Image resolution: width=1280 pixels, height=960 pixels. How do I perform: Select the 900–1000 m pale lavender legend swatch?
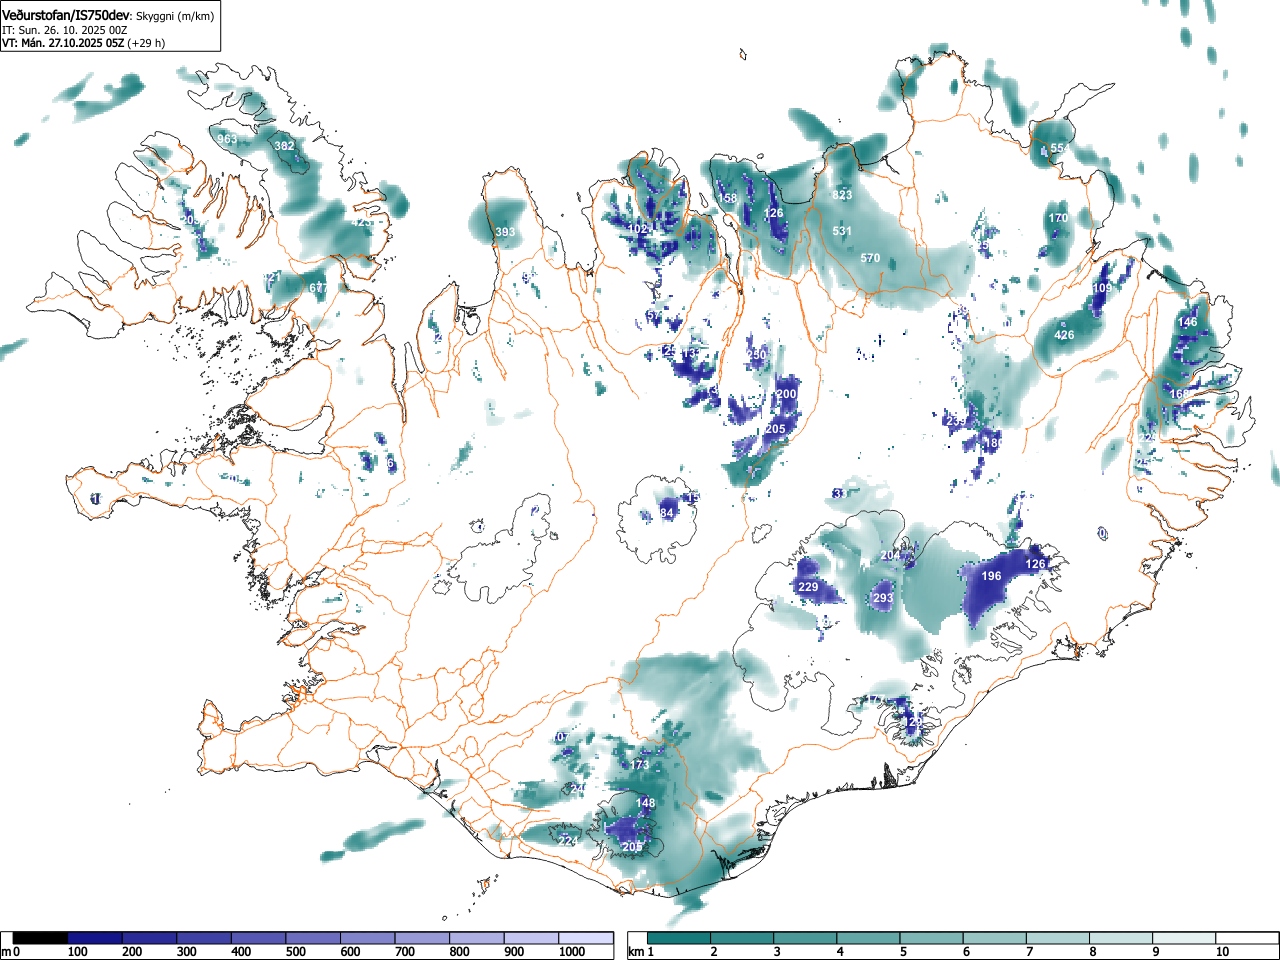532,938
